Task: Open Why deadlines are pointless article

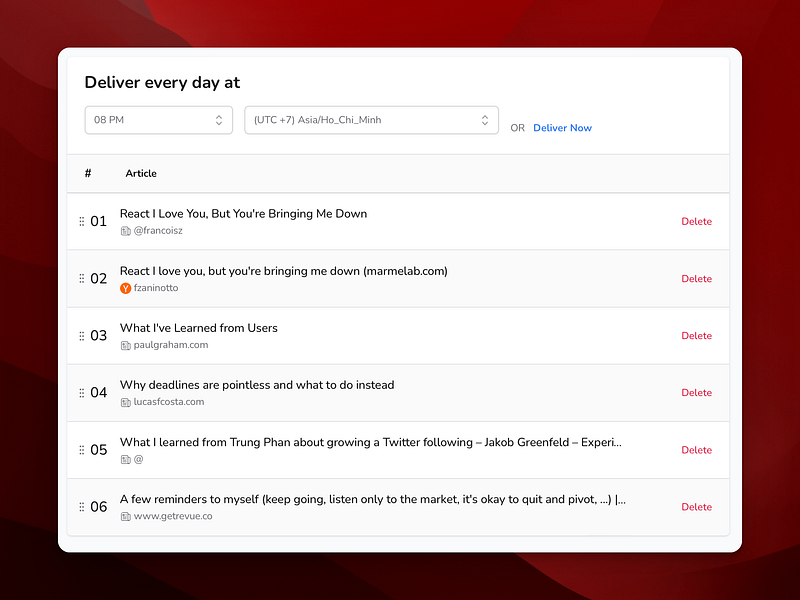Action: (257, 385)
